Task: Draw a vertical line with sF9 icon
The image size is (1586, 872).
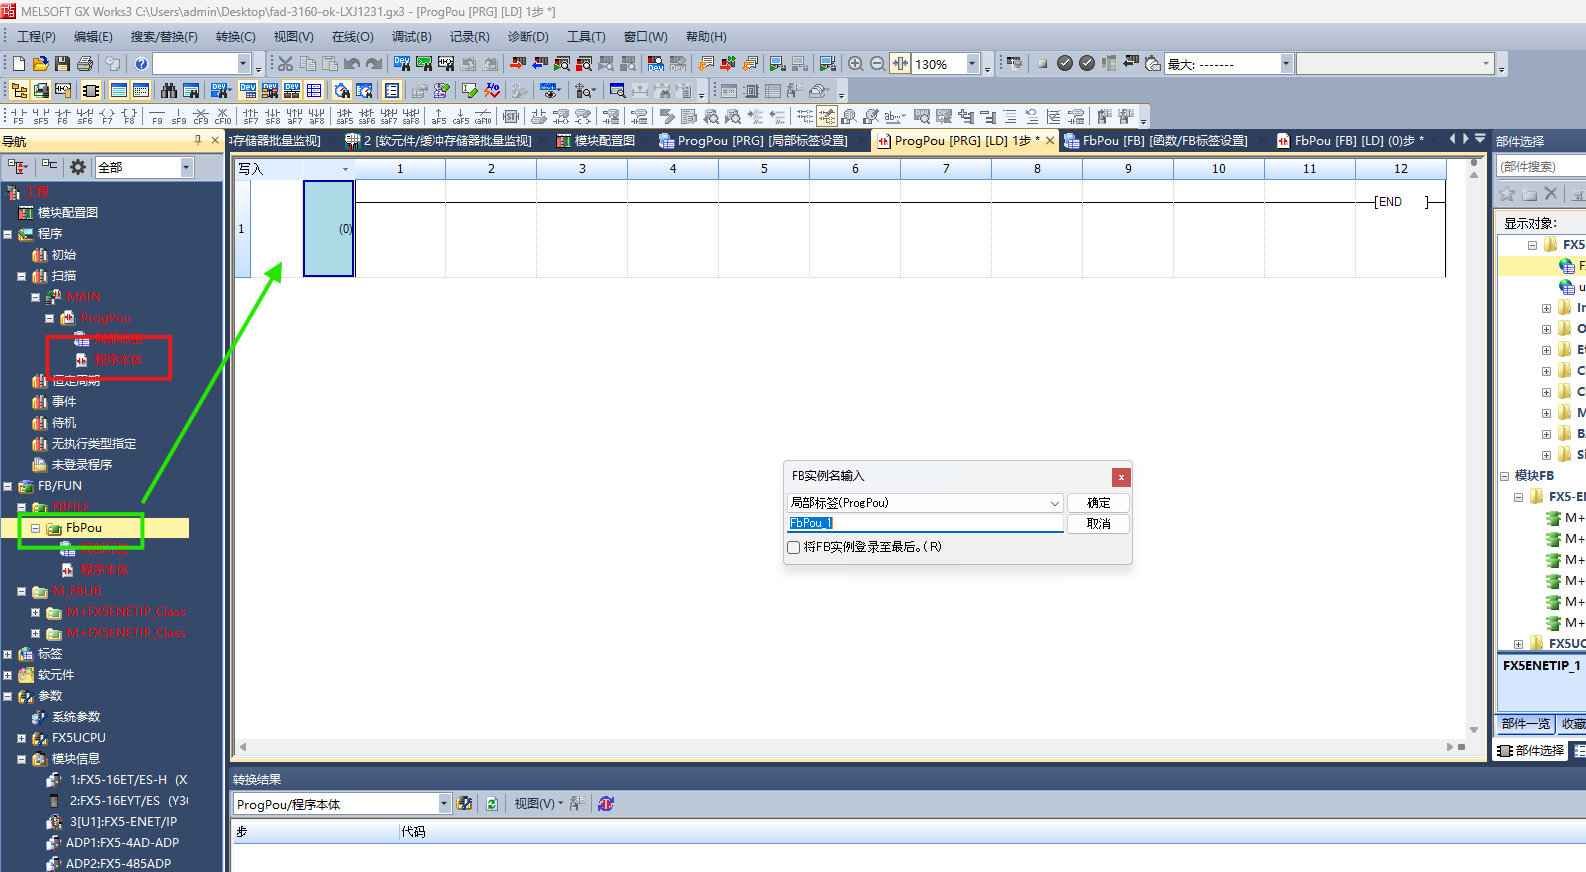Action: click(x=179, y=117)
